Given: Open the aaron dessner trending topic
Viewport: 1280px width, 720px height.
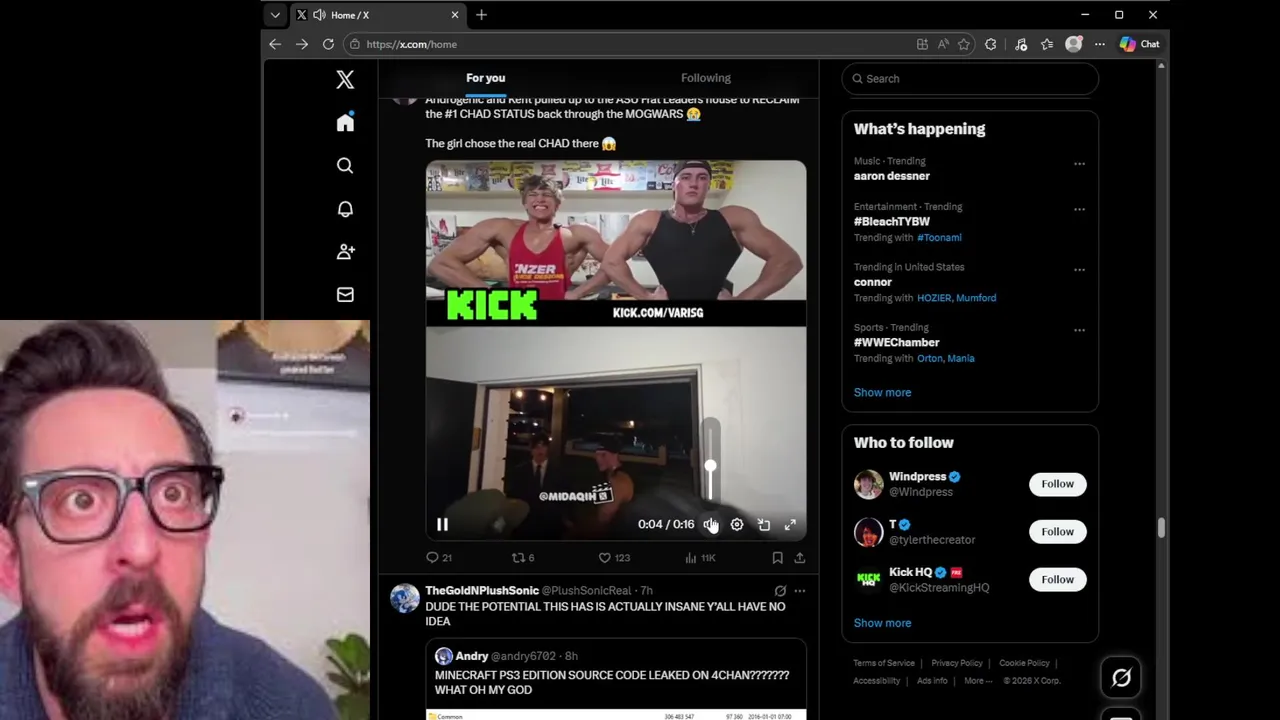Looking at the screenshot, I should 892,176.
